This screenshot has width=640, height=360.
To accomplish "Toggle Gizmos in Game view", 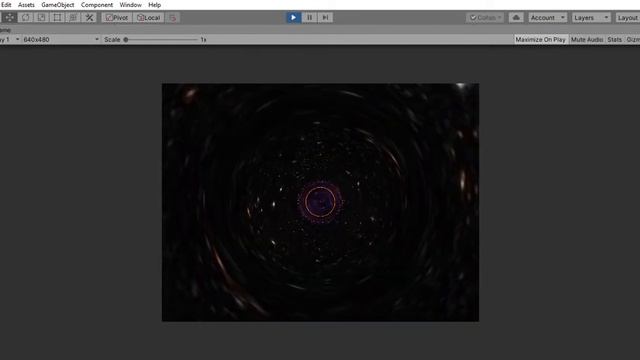I will tap(633, 40).
